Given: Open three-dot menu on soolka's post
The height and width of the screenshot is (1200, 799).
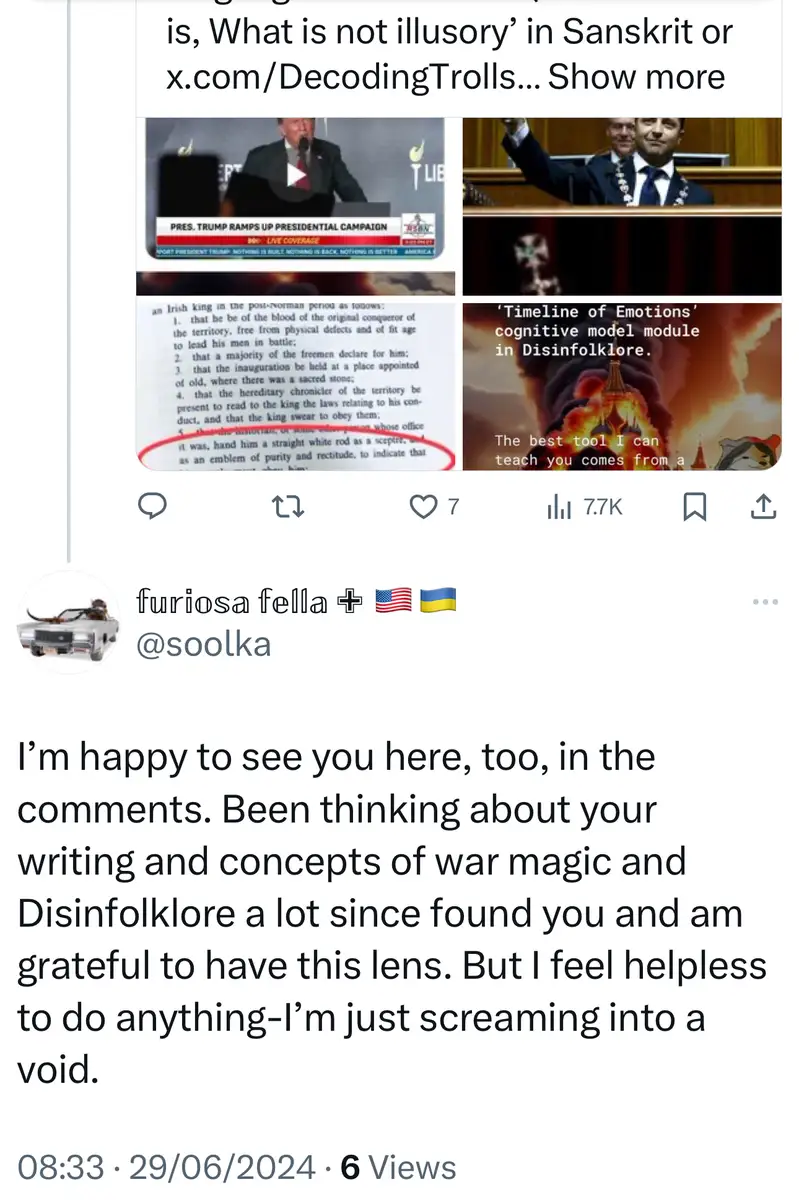Looking at the screenshot, I should [x=764, y=602].
